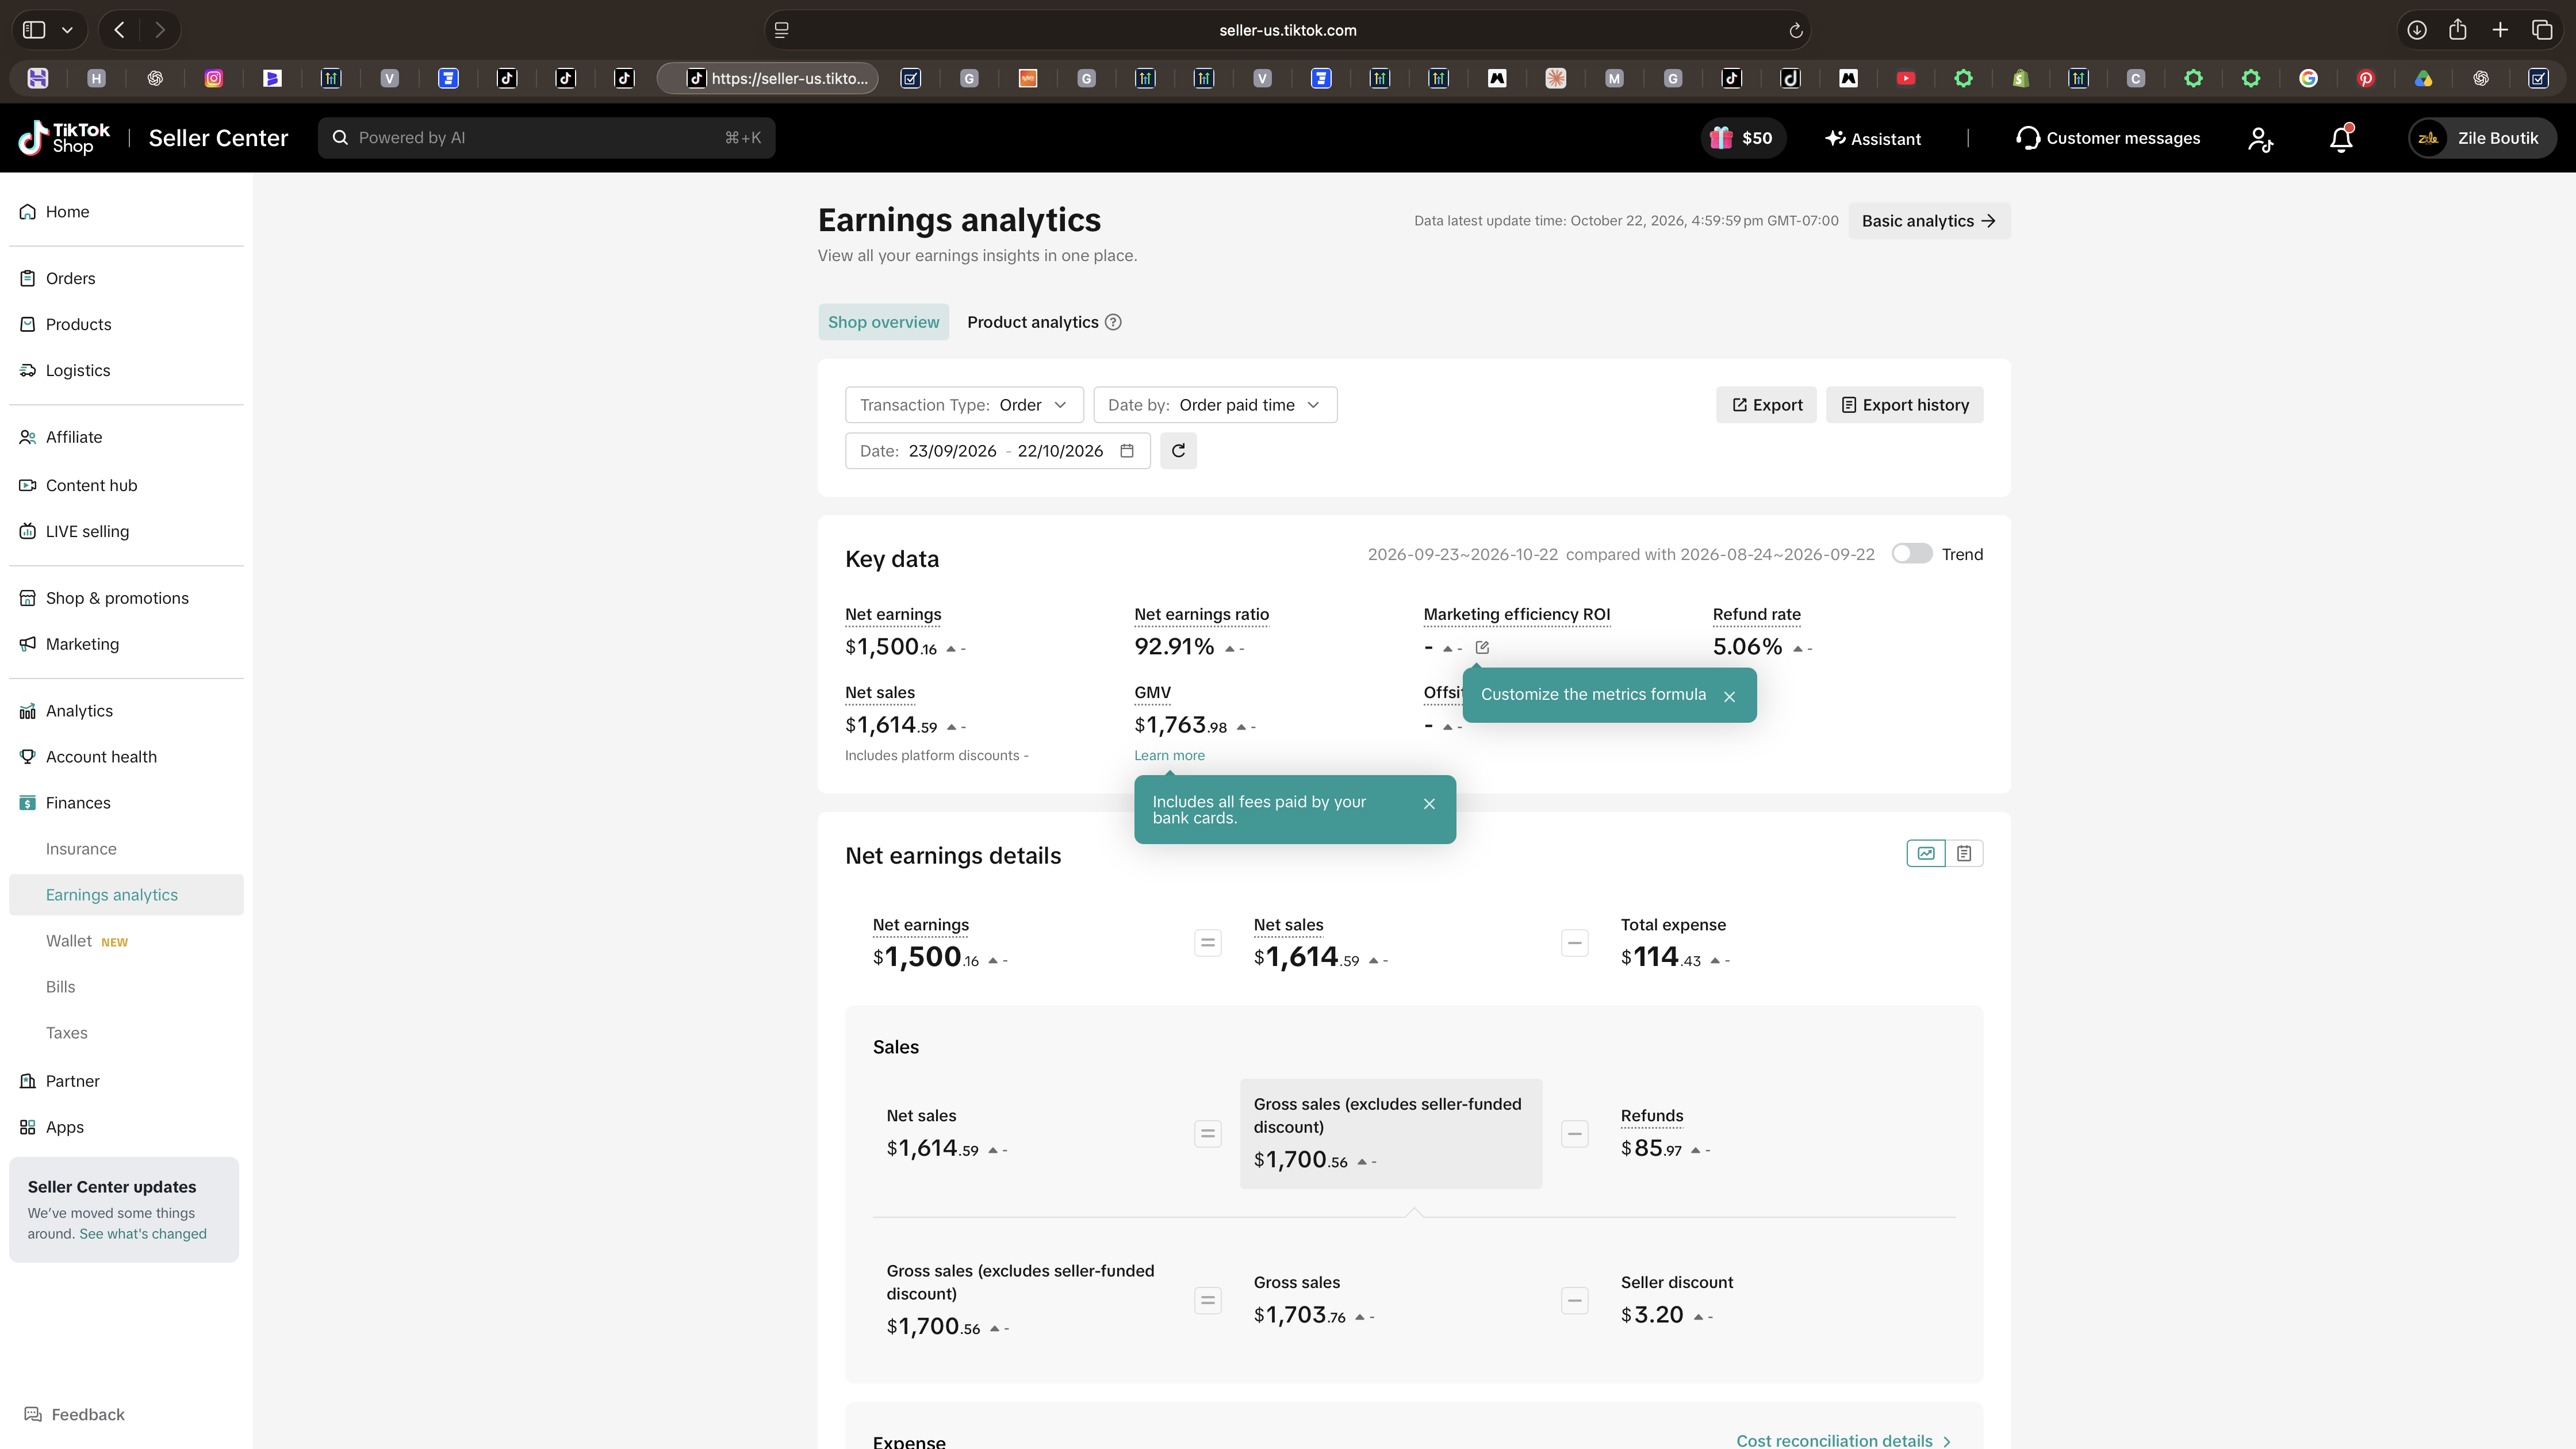Click the Export button
The width and height of the screenshot is (2576, 1449).
(1766, 405)
